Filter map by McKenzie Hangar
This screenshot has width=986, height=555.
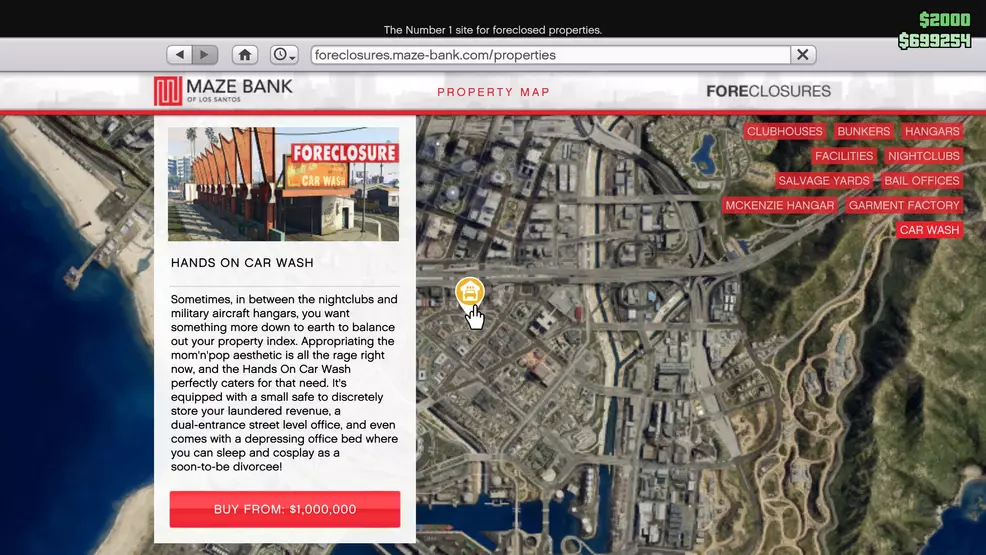click(x=780, y=205)
